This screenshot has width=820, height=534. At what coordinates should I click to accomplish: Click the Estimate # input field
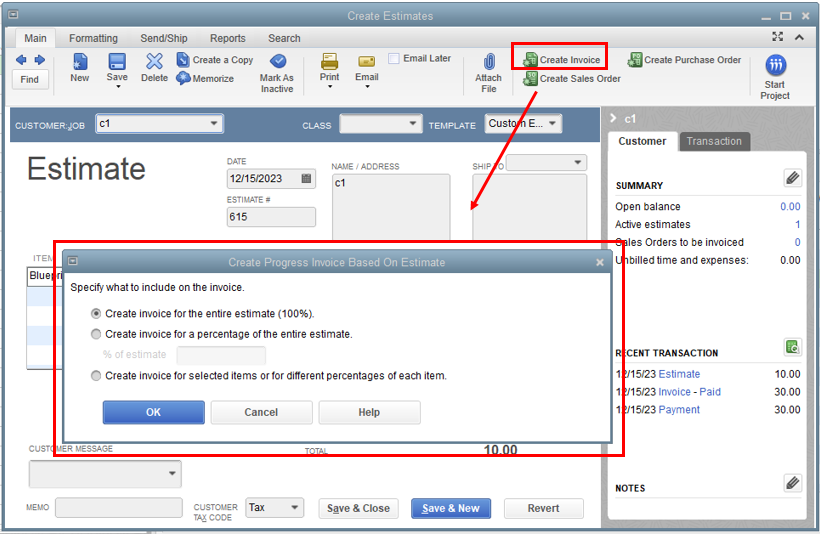271,217
